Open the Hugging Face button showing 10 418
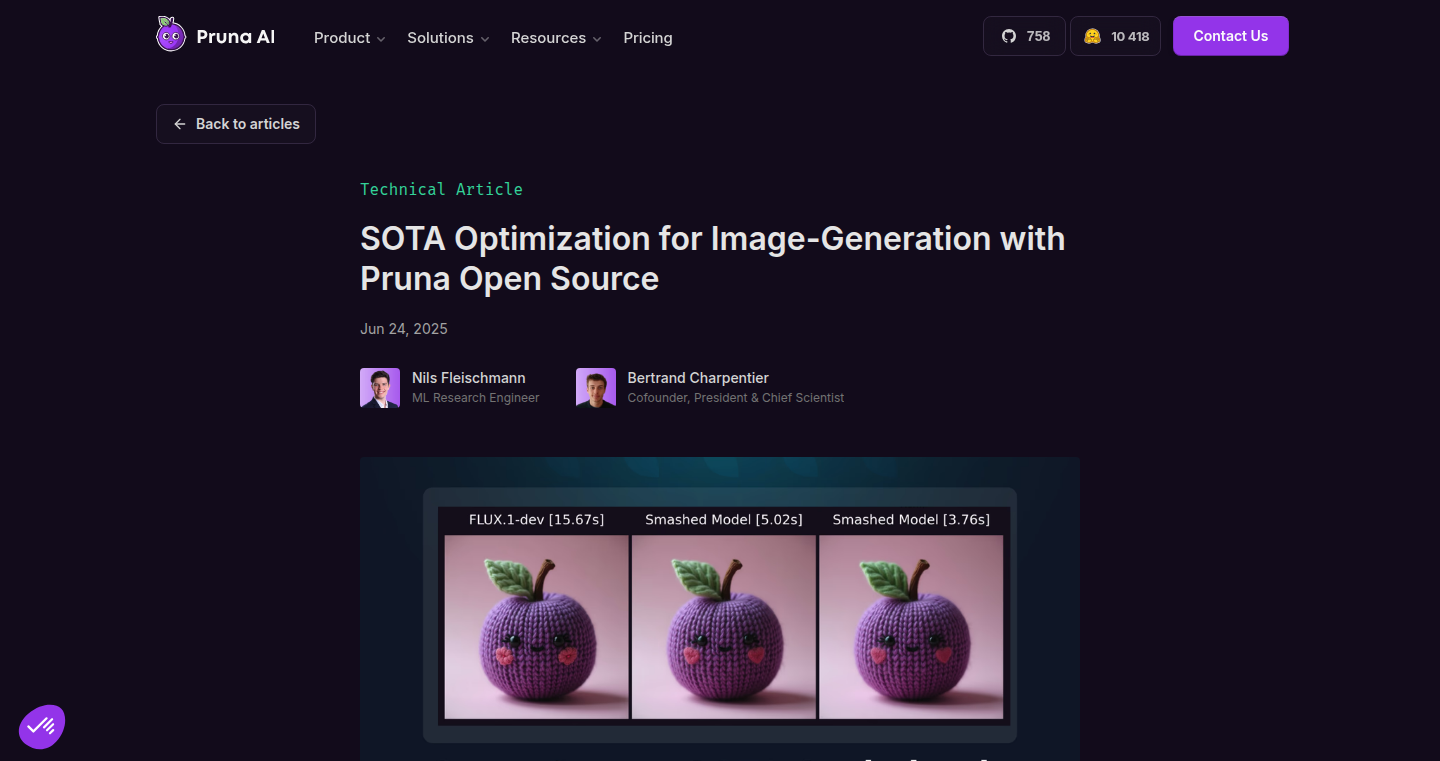This screenshot has width=1440, height=761. pyautogui.click(x=1115, y=36)
